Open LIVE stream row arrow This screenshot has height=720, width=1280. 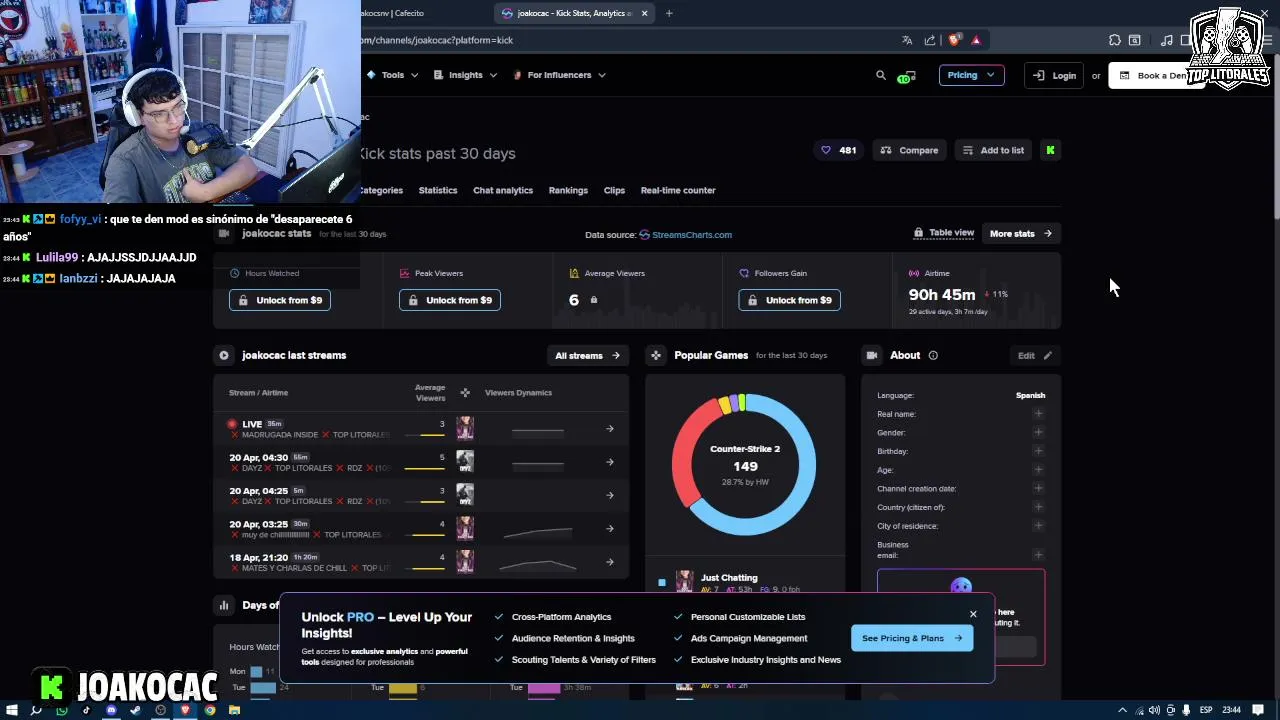click(610, 429)
